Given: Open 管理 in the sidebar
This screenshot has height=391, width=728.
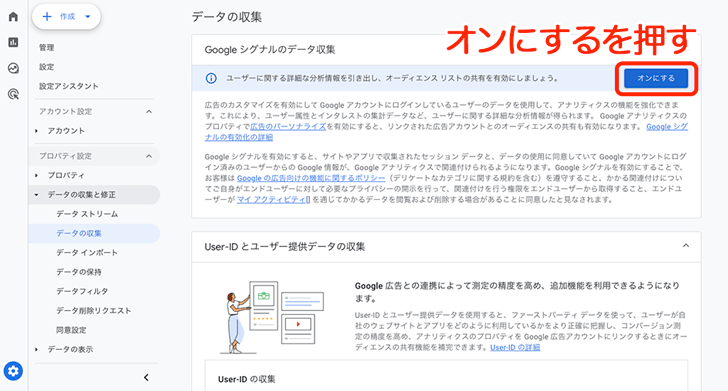Looking at the screenshot, I should point(46,47).
